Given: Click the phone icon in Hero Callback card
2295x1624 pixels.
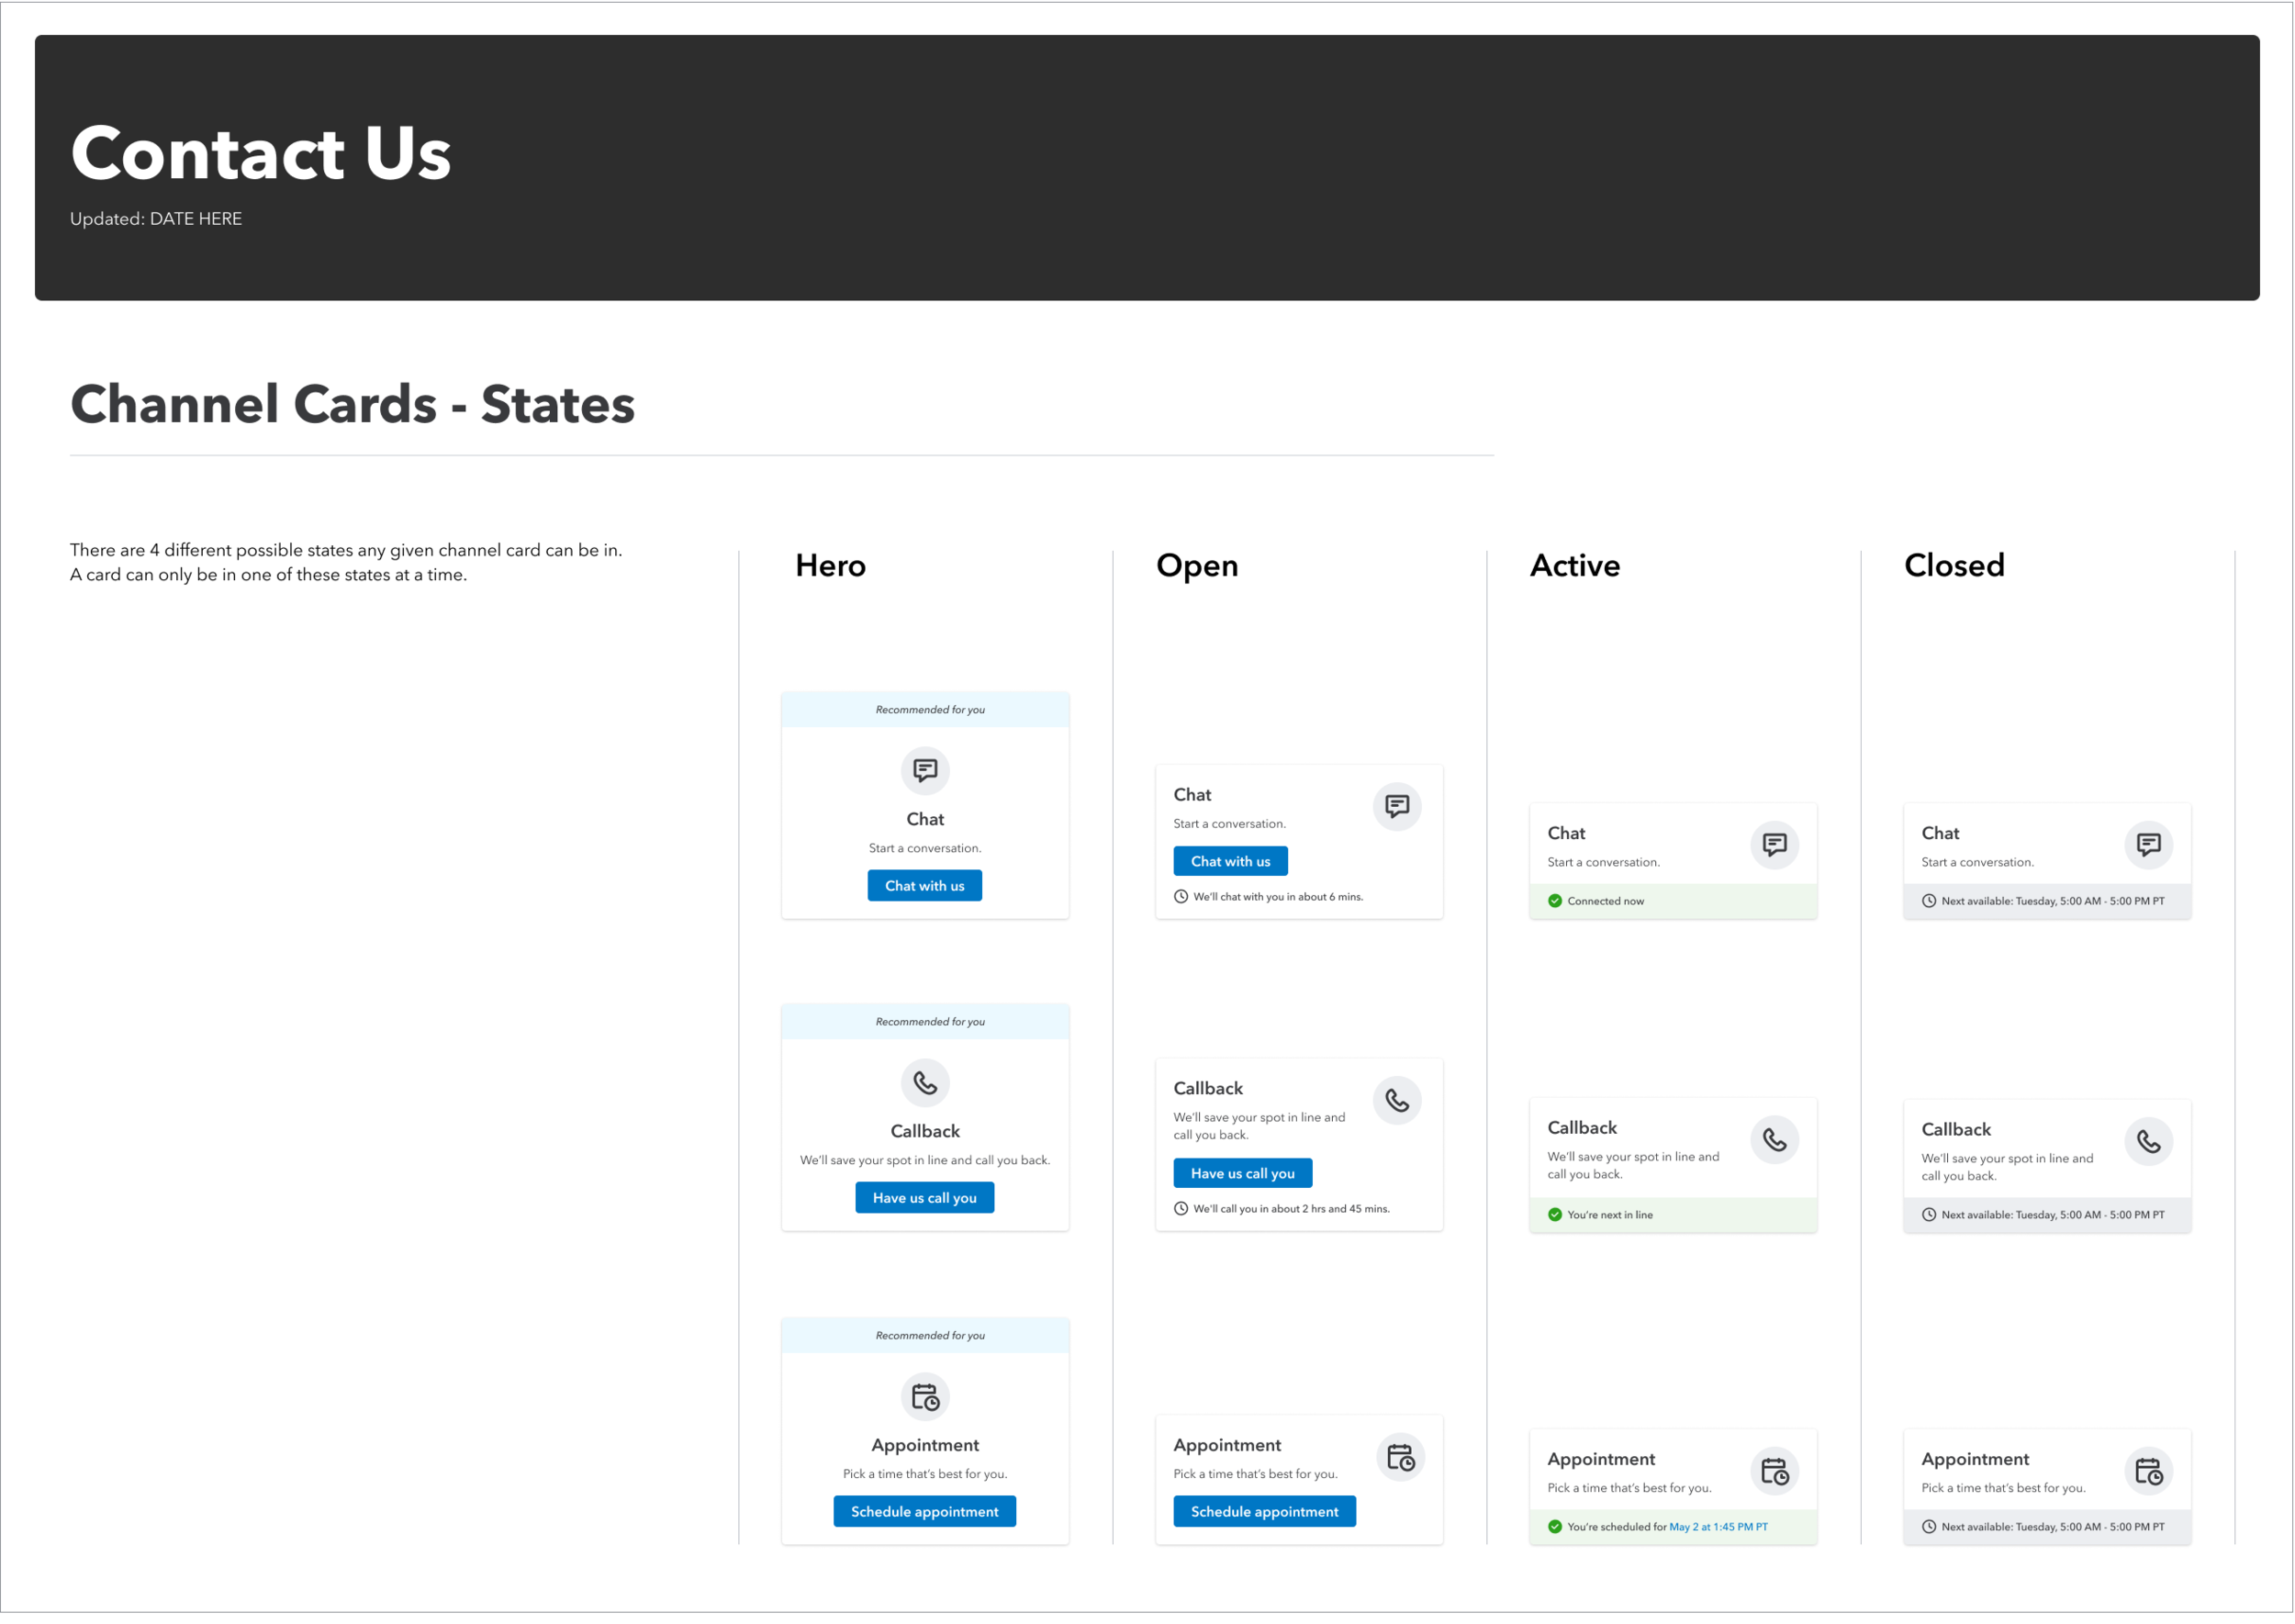Looking at the screenshot, I should pyautogui.click(x=925, y=1082).
